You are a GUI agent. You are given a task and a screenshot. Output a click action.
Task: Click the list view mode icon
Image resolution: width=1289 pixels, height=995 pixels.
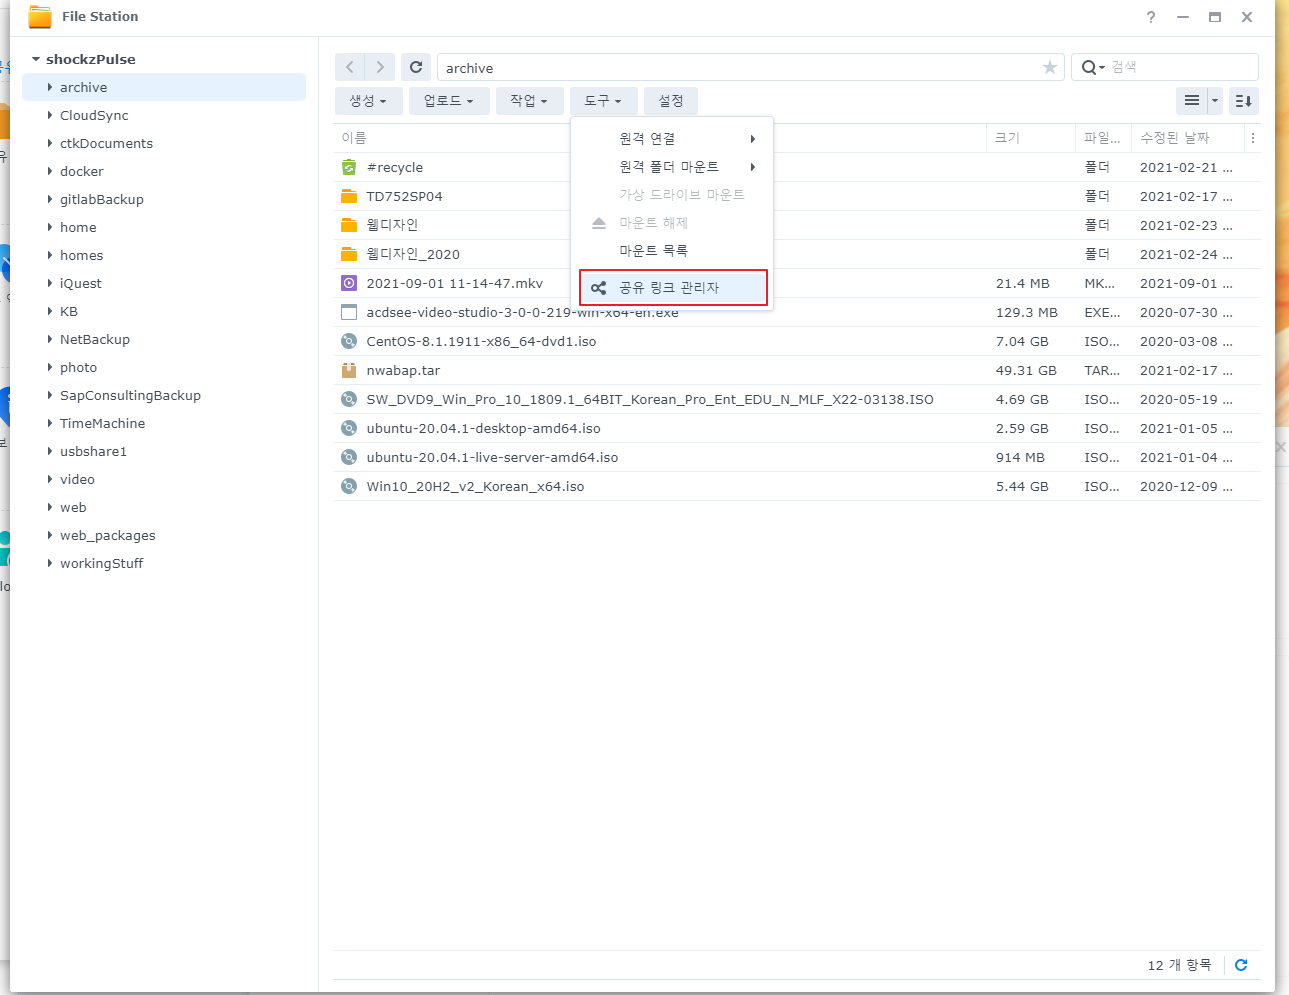[1191, 101]
